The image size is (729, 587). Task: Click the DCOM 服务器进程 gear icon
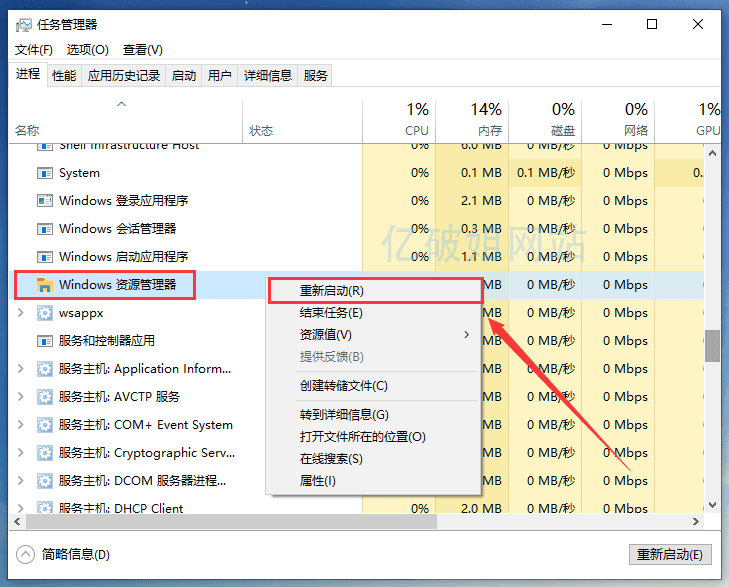(45, 481)
